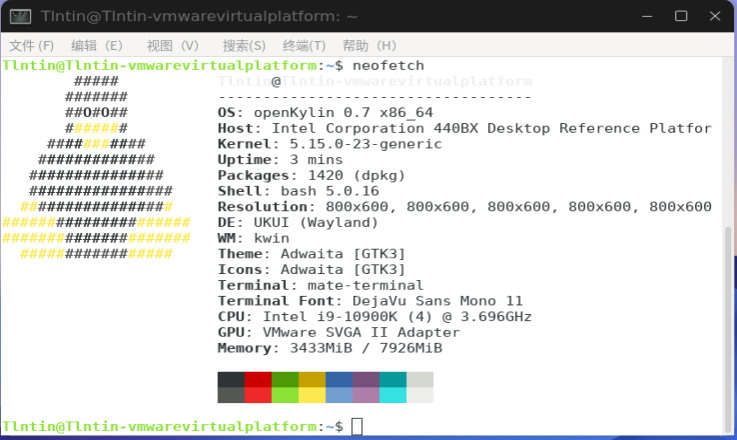Click the light purple color block, bottom row
737x440 pixels.
click(366, 395)
